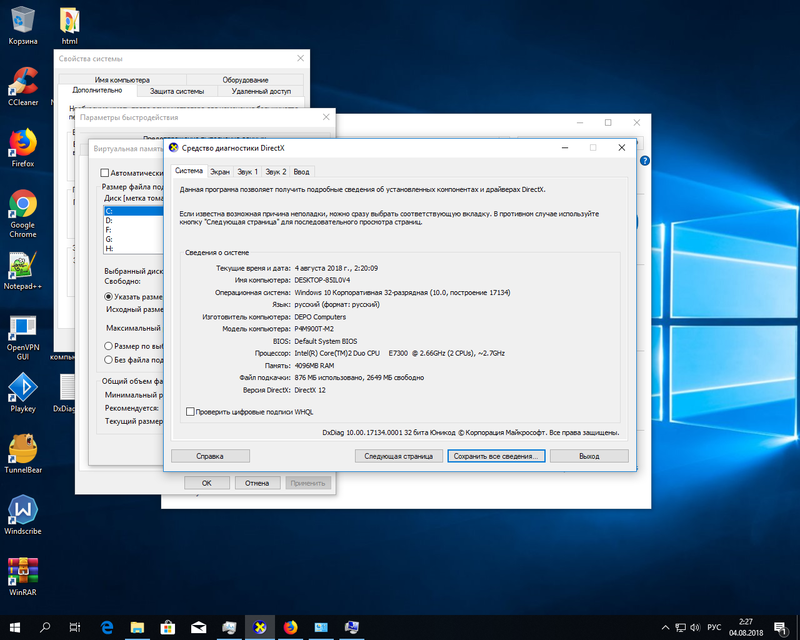Switch to DirectX diagnostic taskbar icon
The image size is (800, 640).
(260, 627)
